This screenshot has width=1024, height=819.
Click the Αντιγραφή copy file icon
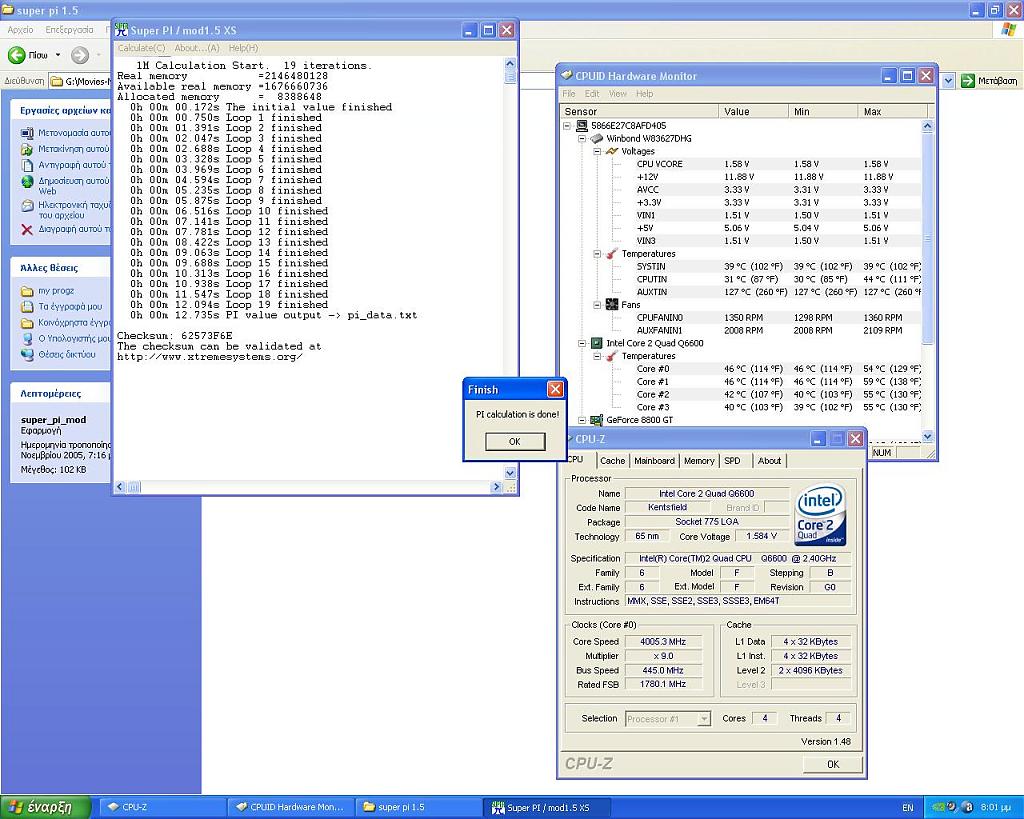[x=27, y=165]
